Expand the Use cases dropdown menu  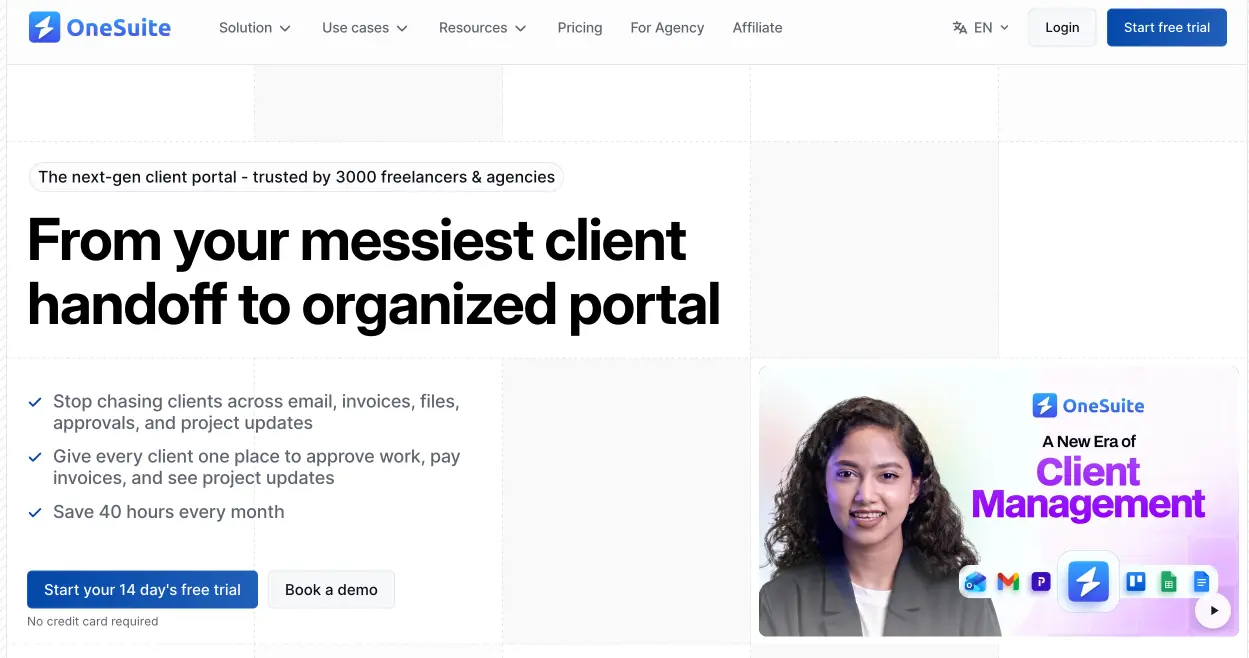coord(365,28)
